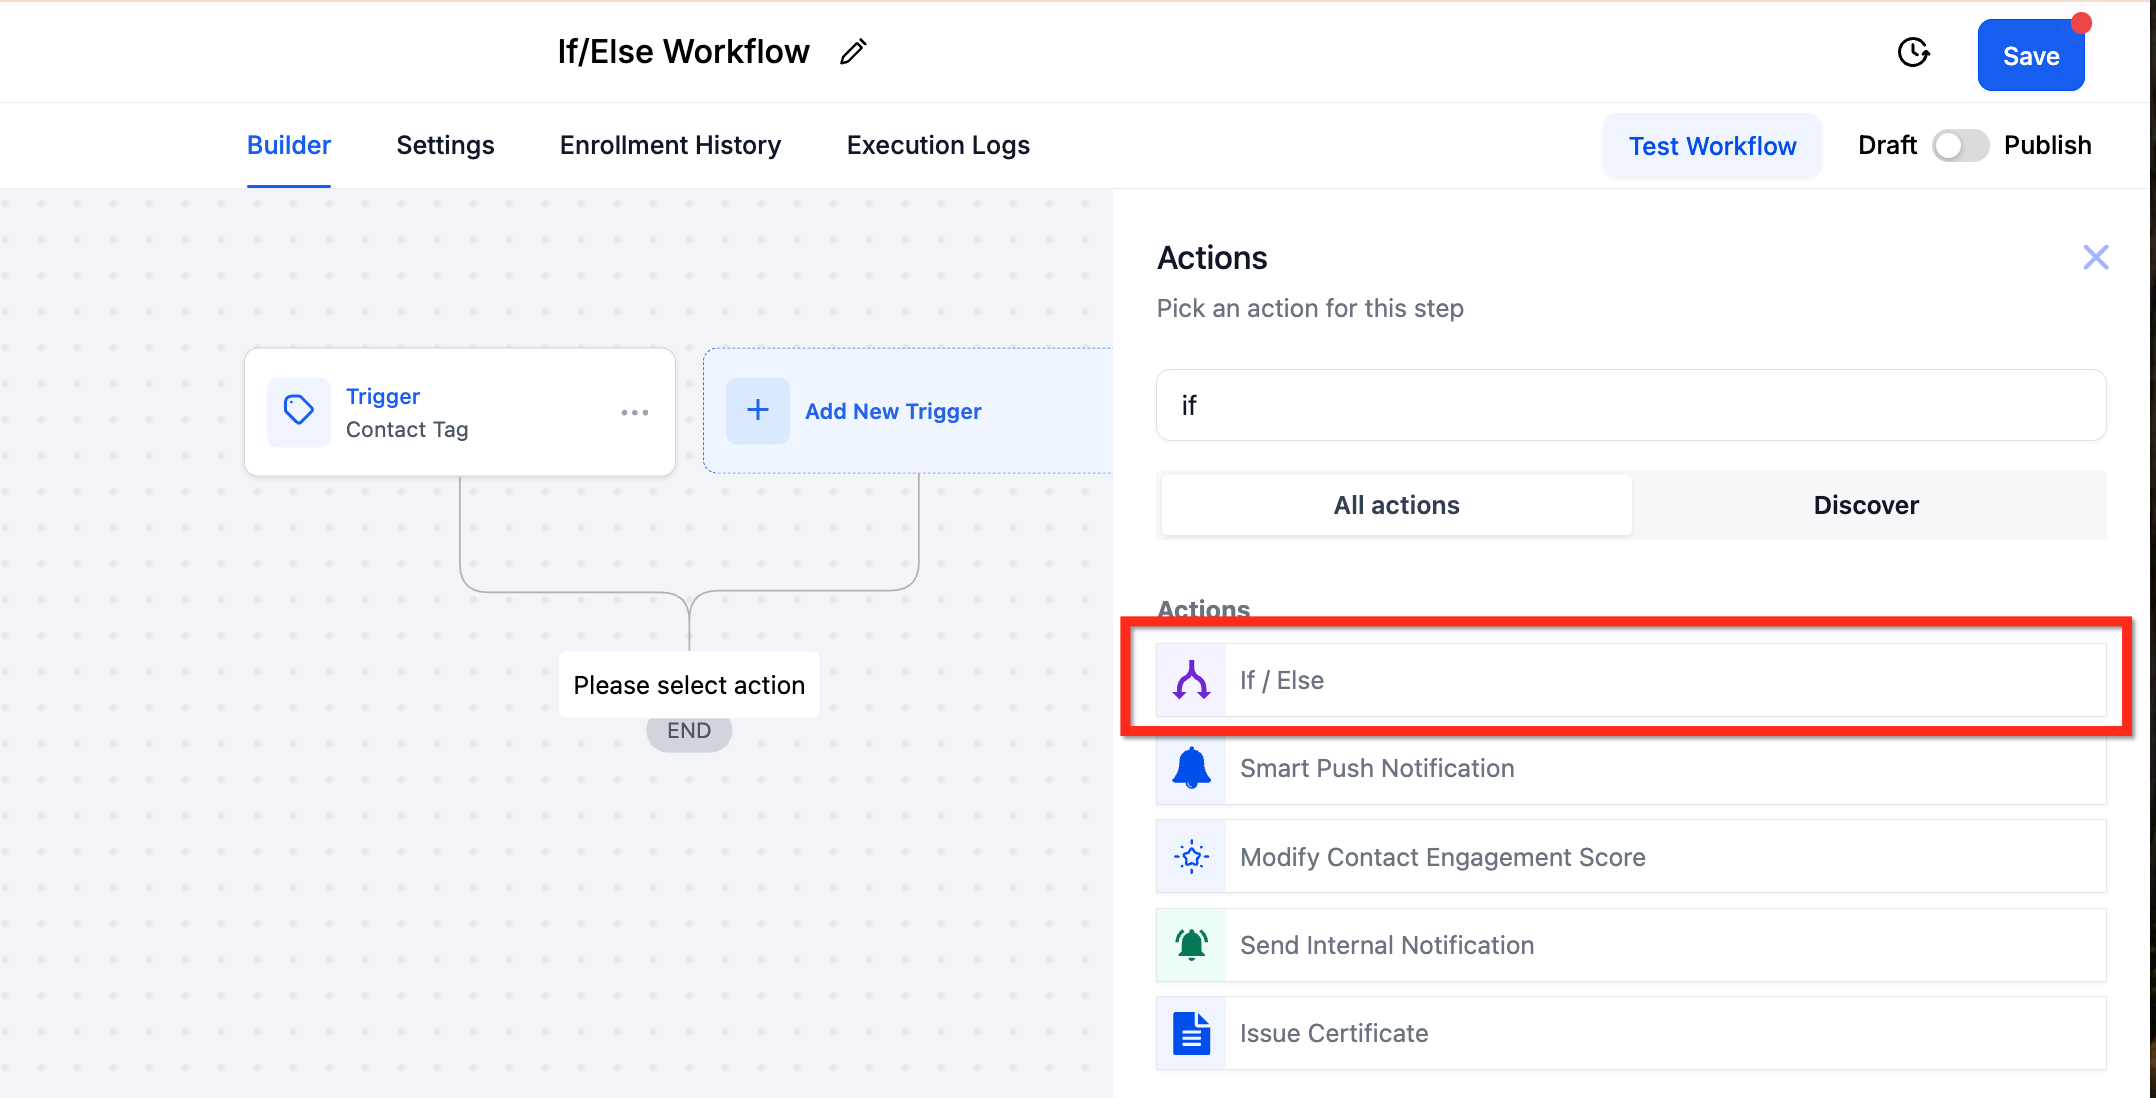Click the Contact Tag trigger icon
2156x1098 pixels.
298,411
